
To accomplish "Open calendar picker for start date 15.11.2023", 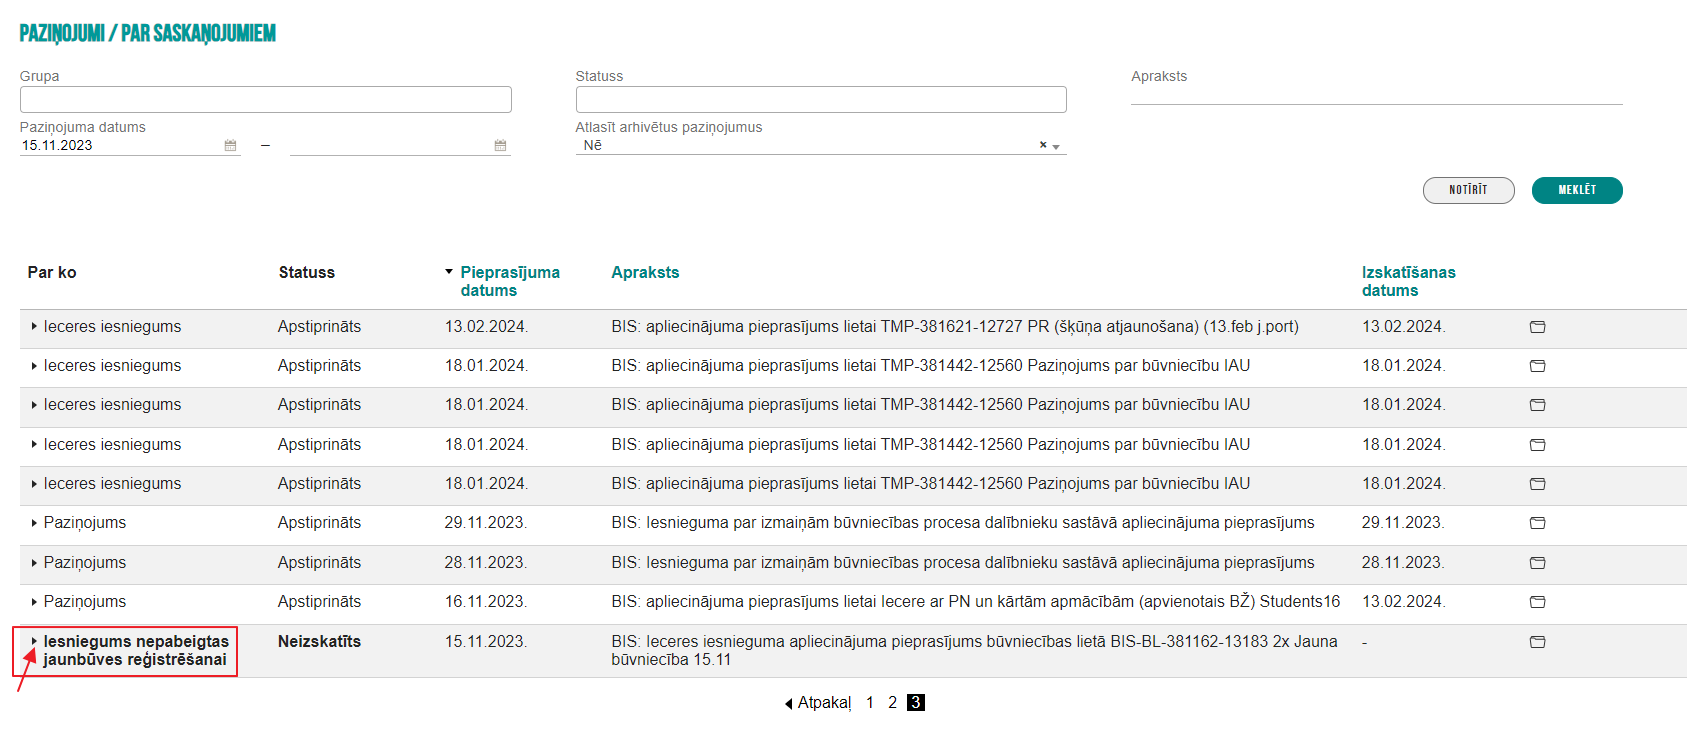I will 230,146.
